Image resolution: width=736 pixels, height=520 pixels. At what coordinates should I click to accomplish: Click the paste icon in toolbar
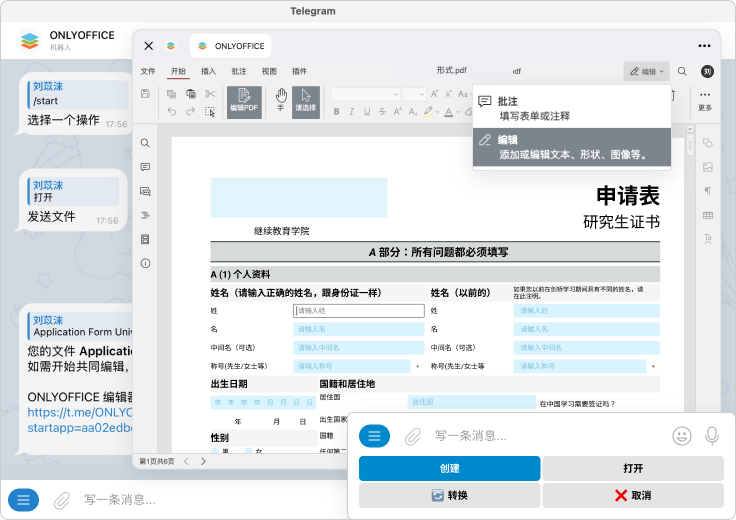[x=191, y=94]
